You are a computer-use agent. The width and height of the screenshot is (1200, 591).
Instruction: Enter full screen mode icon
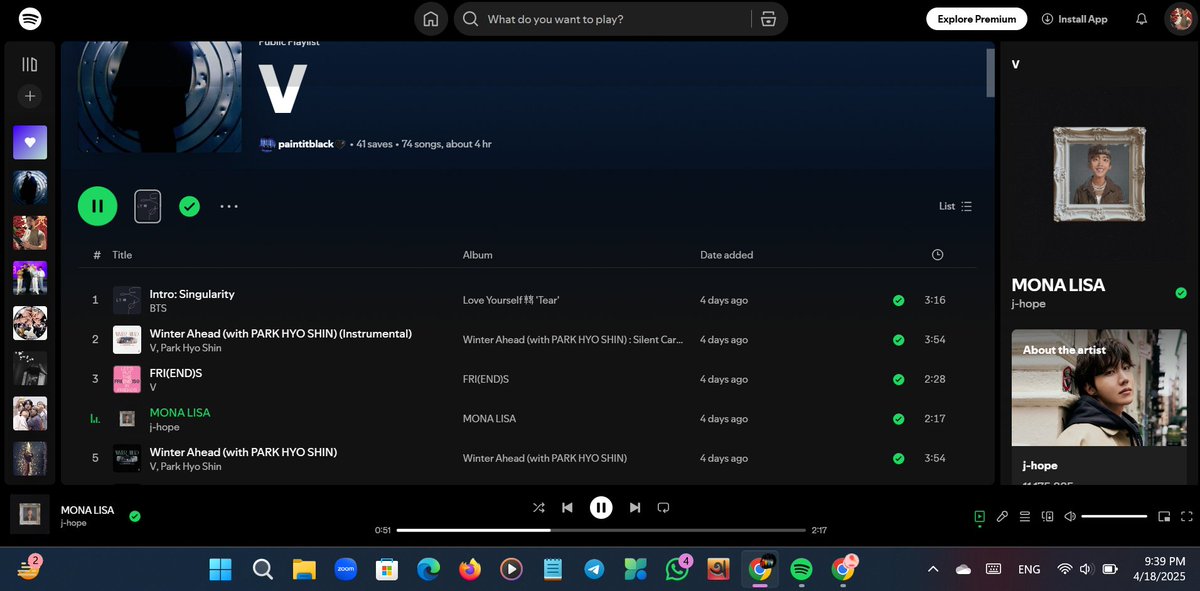[x=1187, y=516]
